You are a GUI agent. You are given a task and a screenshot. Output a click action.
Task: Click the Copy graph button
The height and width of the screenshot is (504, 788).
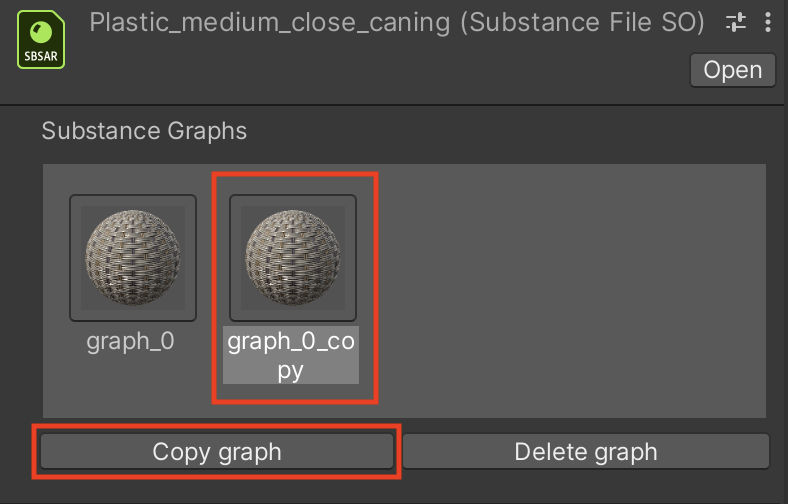(x=217, y=451)
